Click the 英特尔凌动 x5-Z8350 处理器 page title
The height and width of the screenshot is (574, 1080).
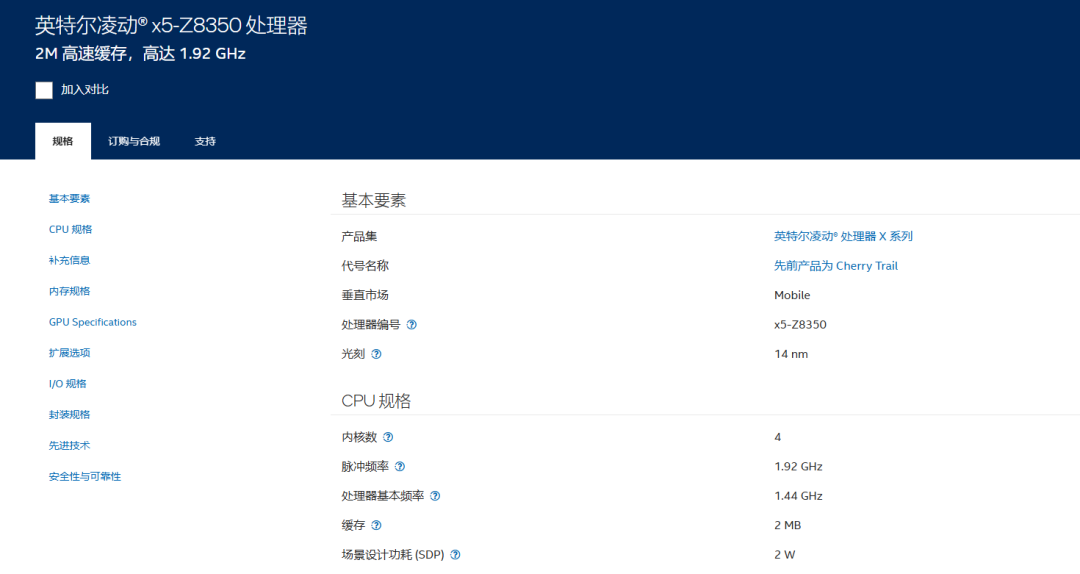pyautogui.click(x=171, y=25)
